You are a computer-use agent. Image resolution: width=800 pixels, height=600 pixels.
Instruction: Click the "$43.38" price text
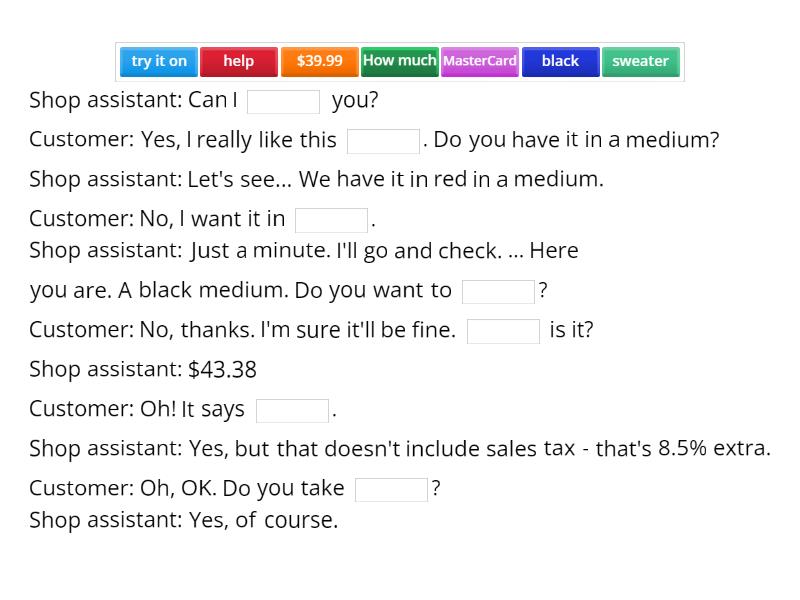(x=230, y=369)
